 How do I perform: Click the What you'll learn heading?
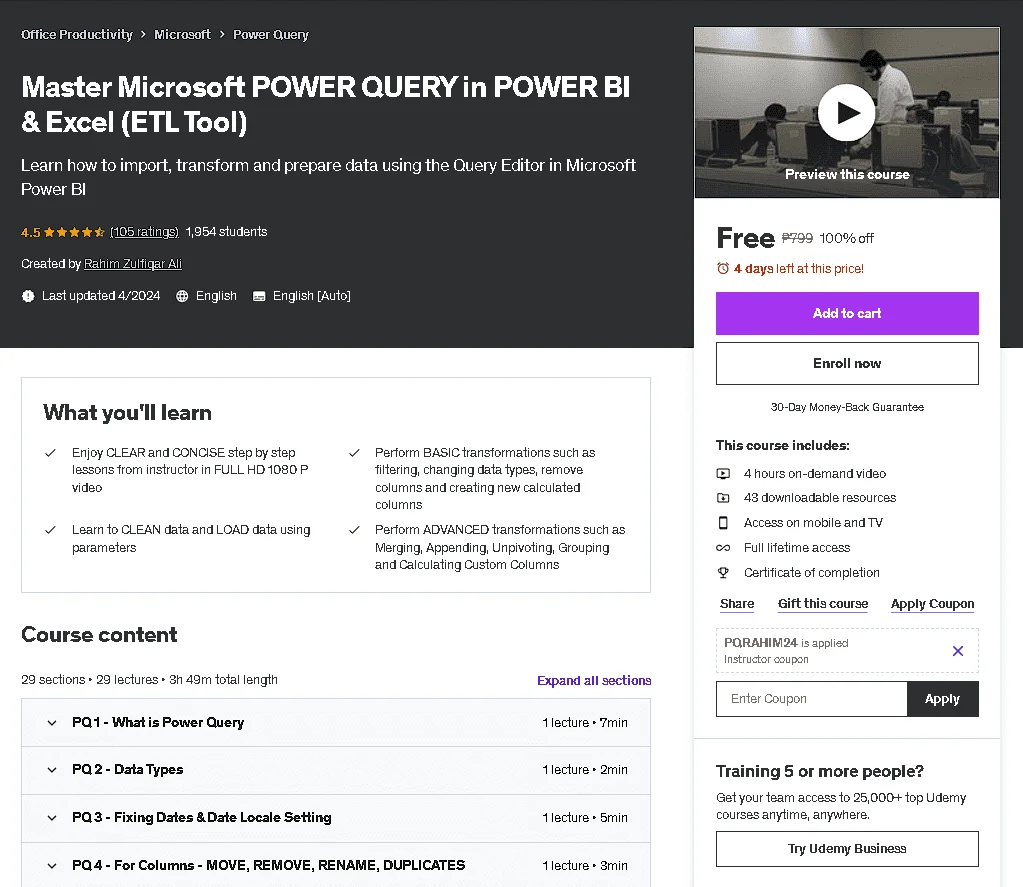click(x=127, y=413)
